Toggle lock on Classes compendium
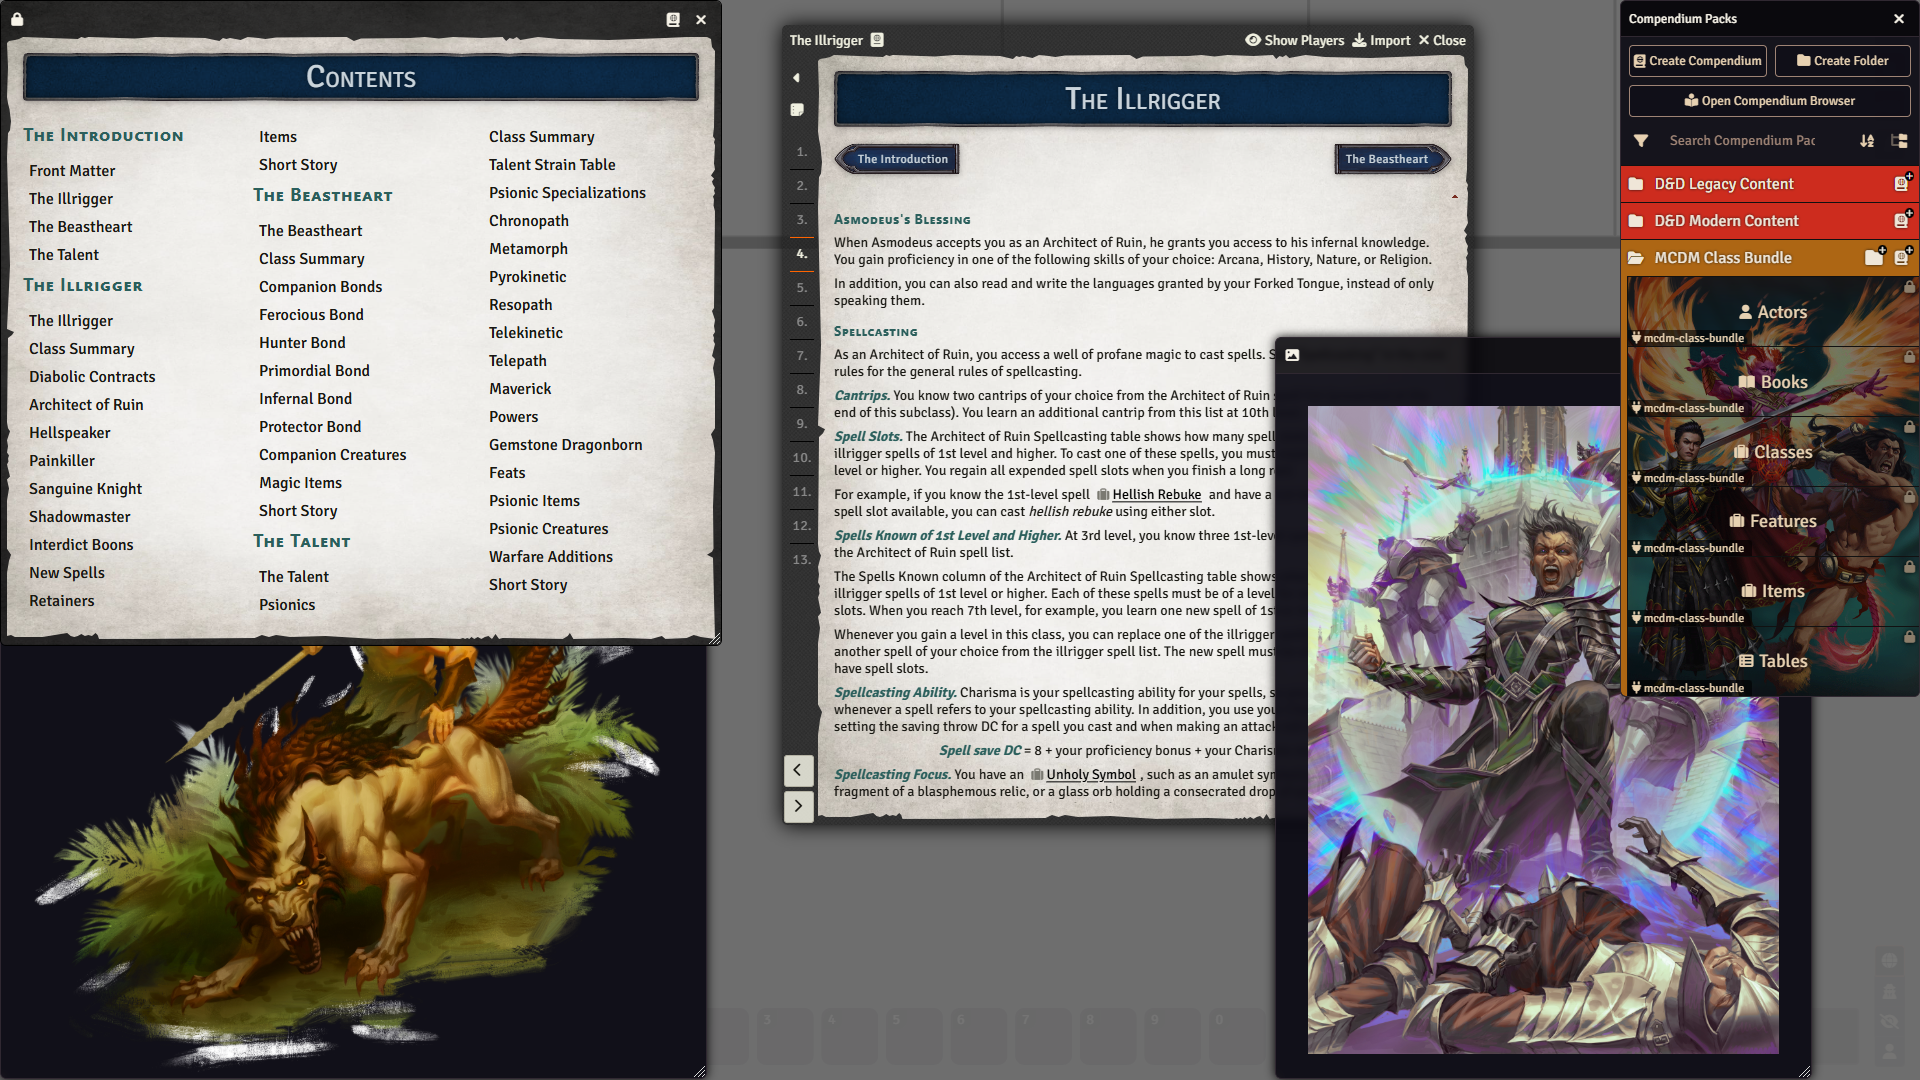Screen dimensions: 1920x1080 pyautogui.click(x=1909, y=427)
